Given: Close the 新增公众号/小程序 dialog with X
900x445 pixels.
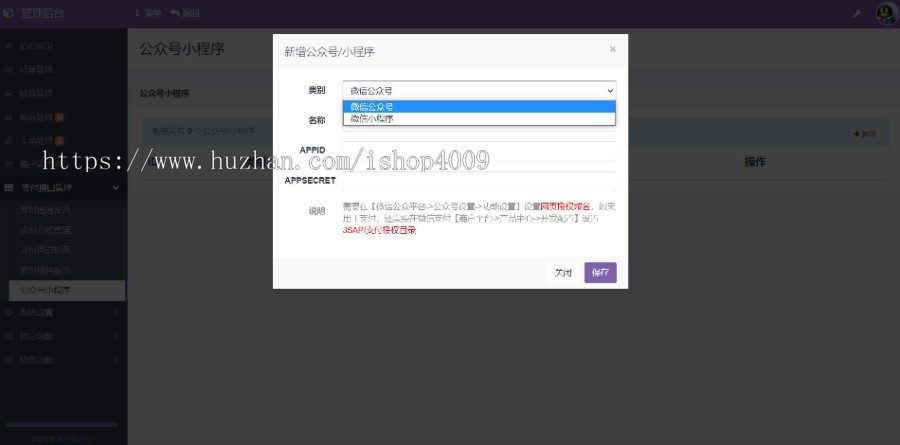Looking at the screenshot, I should tap(612, 49).
